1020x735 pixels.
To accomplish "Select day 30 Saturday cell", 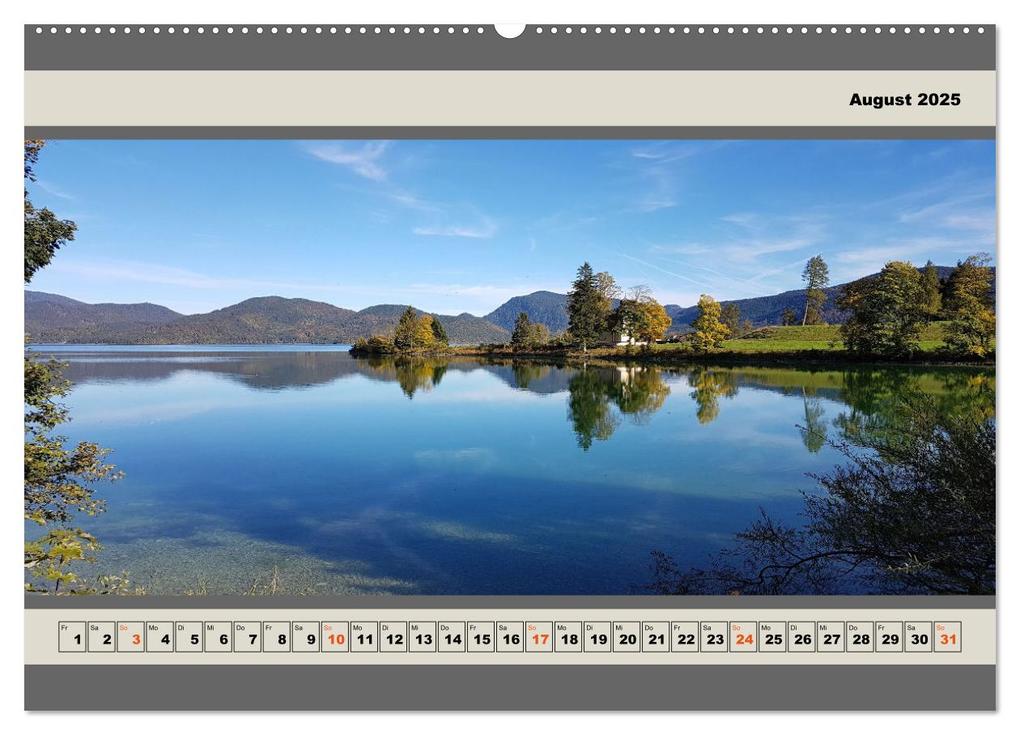I will [x=919, y=637].
